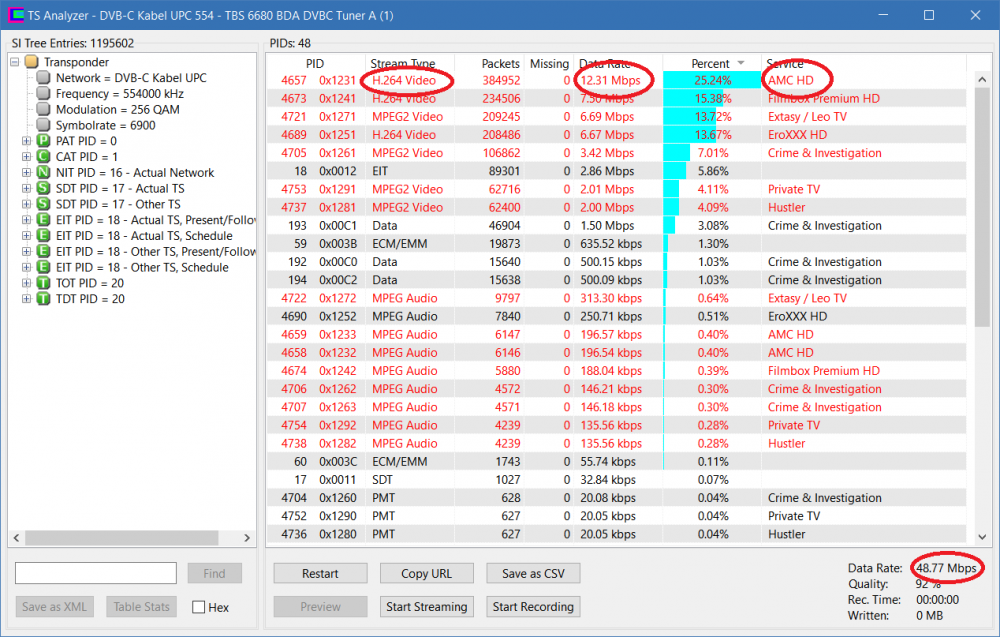Viewport: 1000px width, 637px height.
Task: Click the Table Stats button
Action: [142, 606]
